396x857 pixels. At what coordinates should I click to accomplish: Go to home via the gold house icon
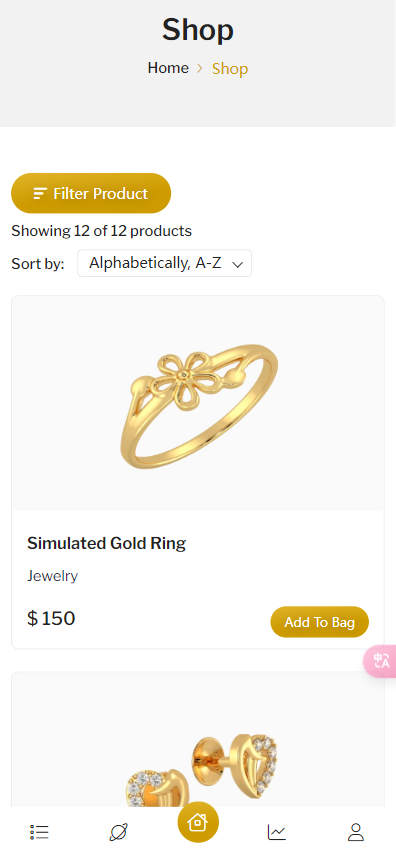tap(198, 821)
